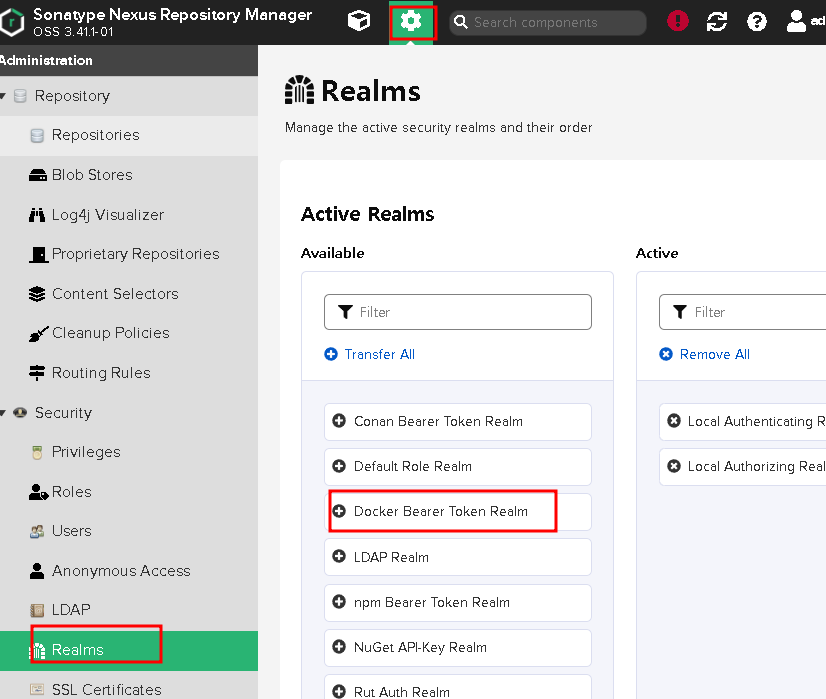
Task: Click the user account icon
Action: (x=795, y=22)
